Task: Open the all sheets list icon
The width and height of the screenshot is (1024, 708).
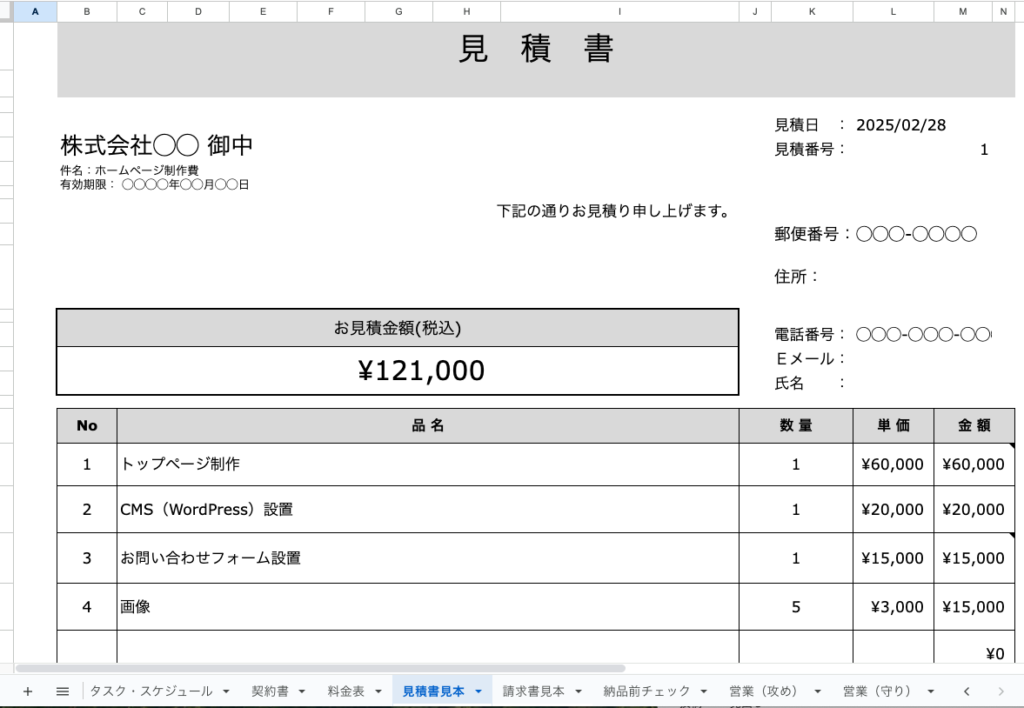Action: [x=62, y=691]
